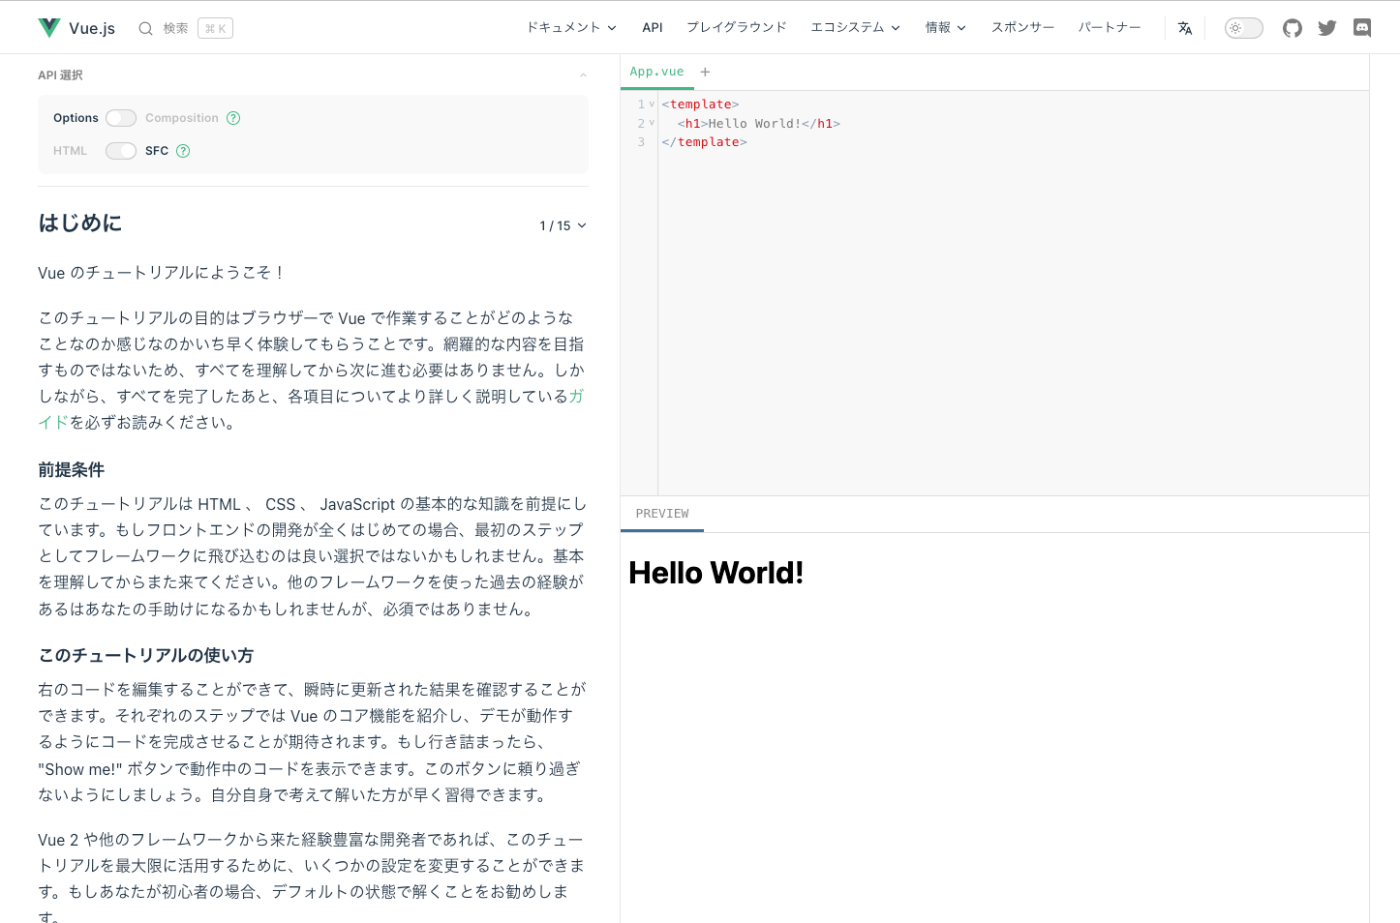Toggle HTML / SFC mode switch
The image size is (1400, 923).
tap(121, 151)
